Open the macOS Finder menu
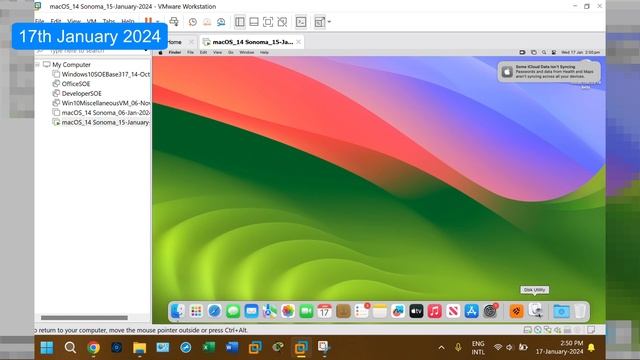 pyautogui.click(x=175, y=53)
